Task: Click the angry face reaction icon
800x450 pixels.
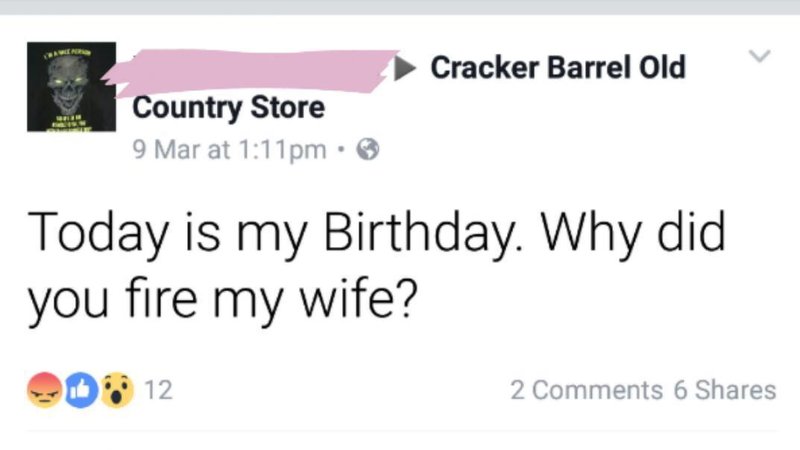Action: tap(44, 390)
